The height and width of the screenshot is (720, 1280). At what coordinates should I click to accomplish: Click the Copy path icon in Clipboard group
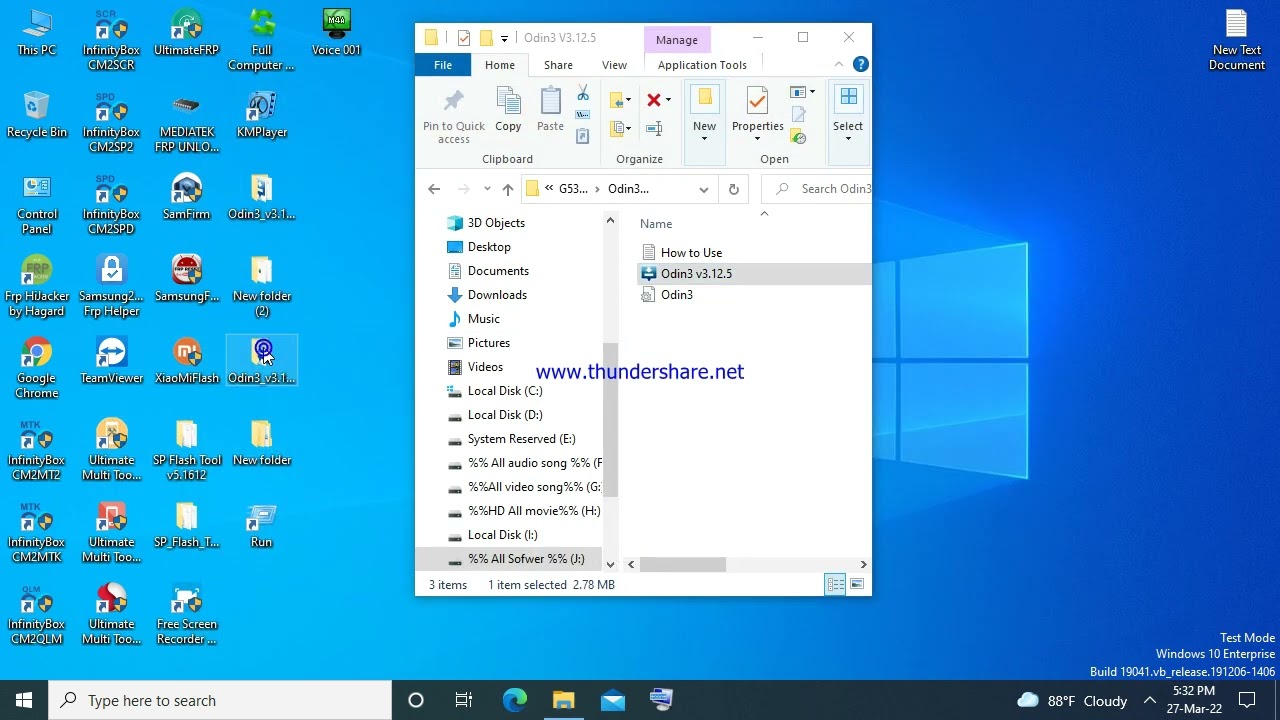[x=583, y=115]
